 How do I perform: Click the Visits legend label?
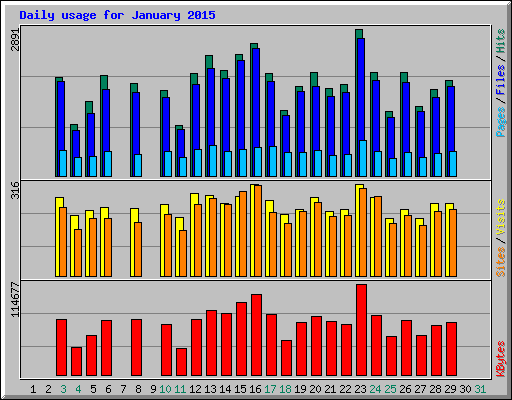pos(501,218)
